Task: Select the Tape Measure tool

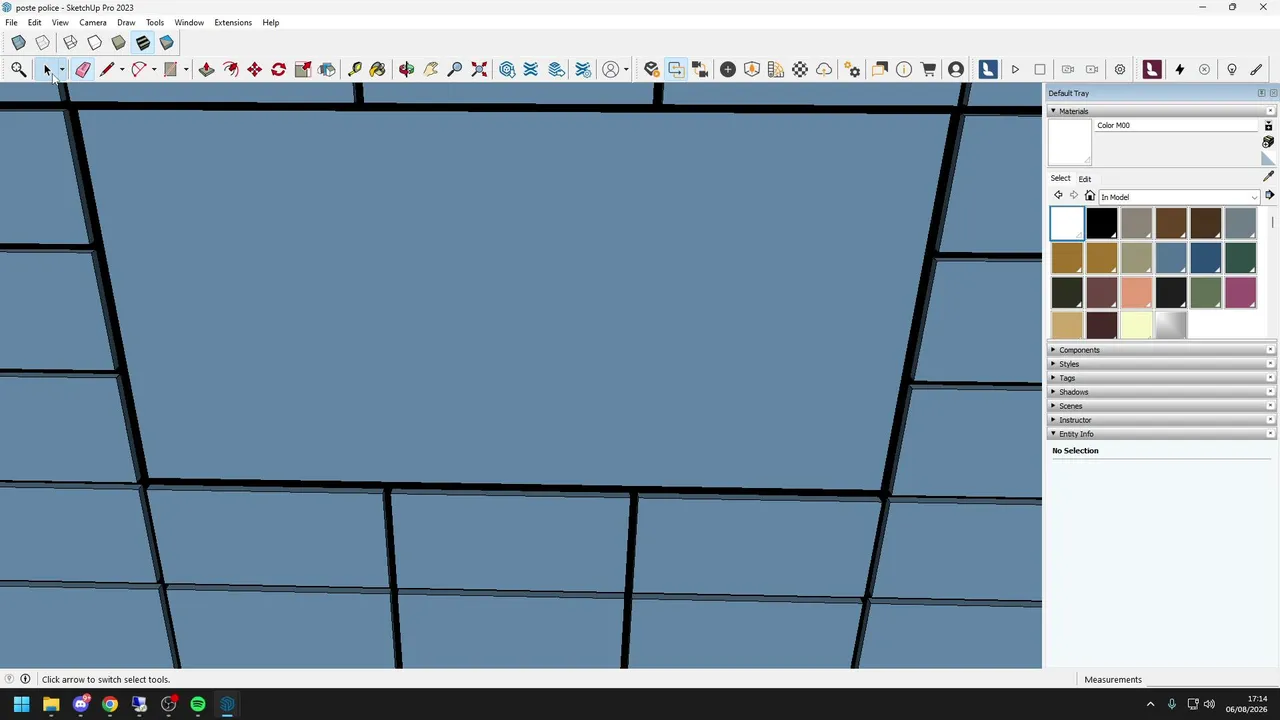Action: [354, 69]
